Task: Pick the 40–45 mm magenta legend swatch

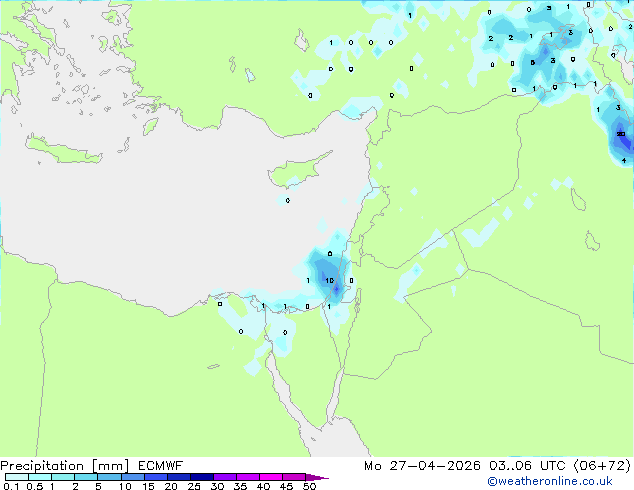Action: point(271,477)
